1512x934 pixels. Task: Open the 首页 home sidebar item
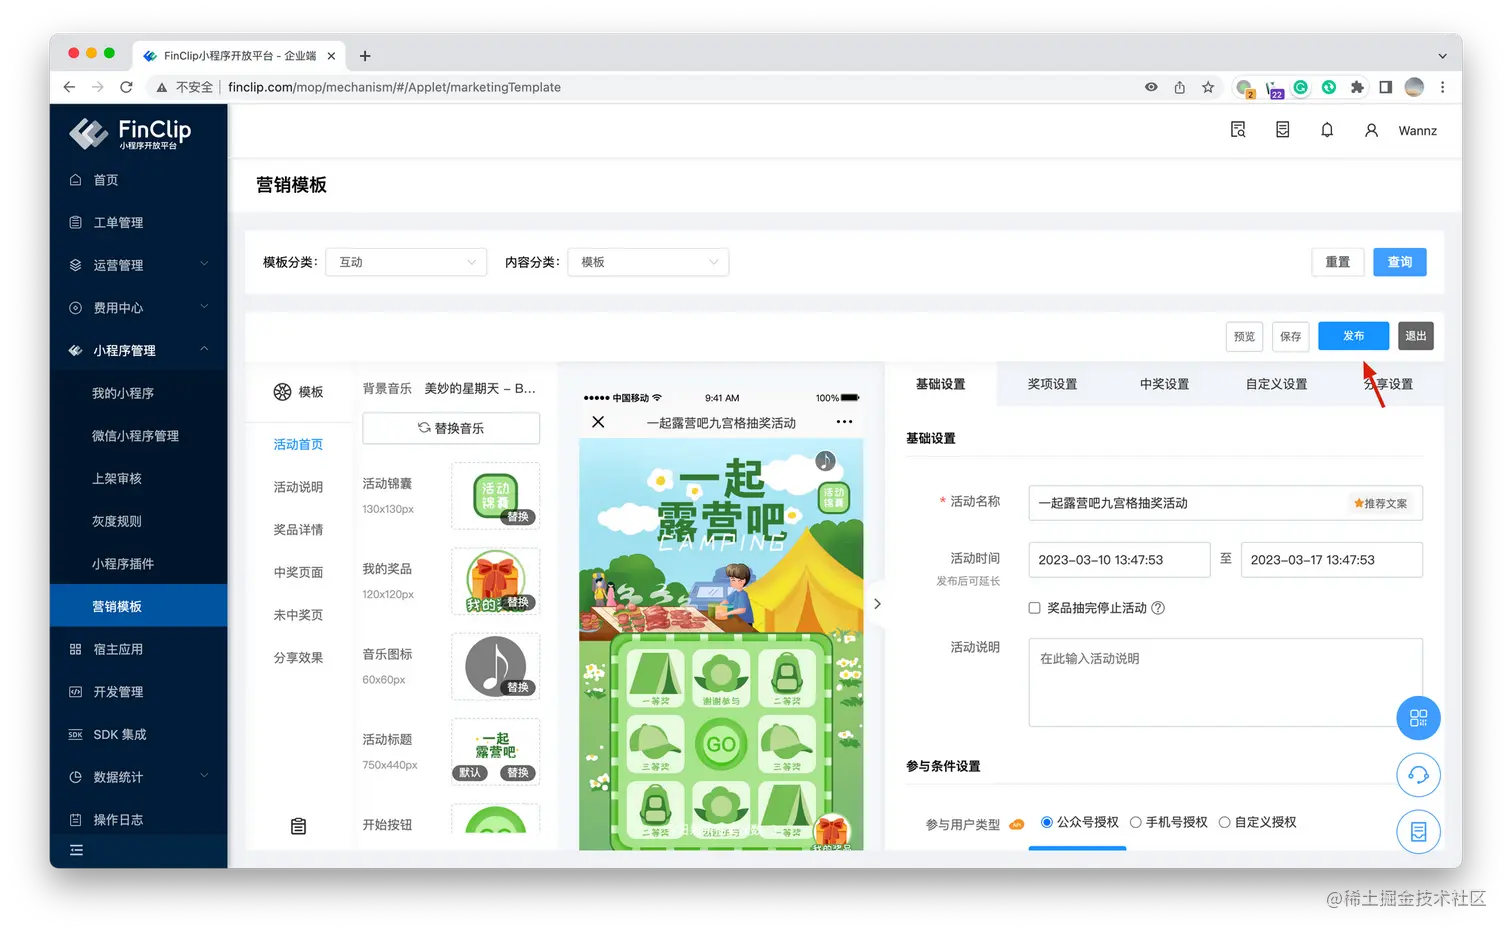(x=138, y=180)
